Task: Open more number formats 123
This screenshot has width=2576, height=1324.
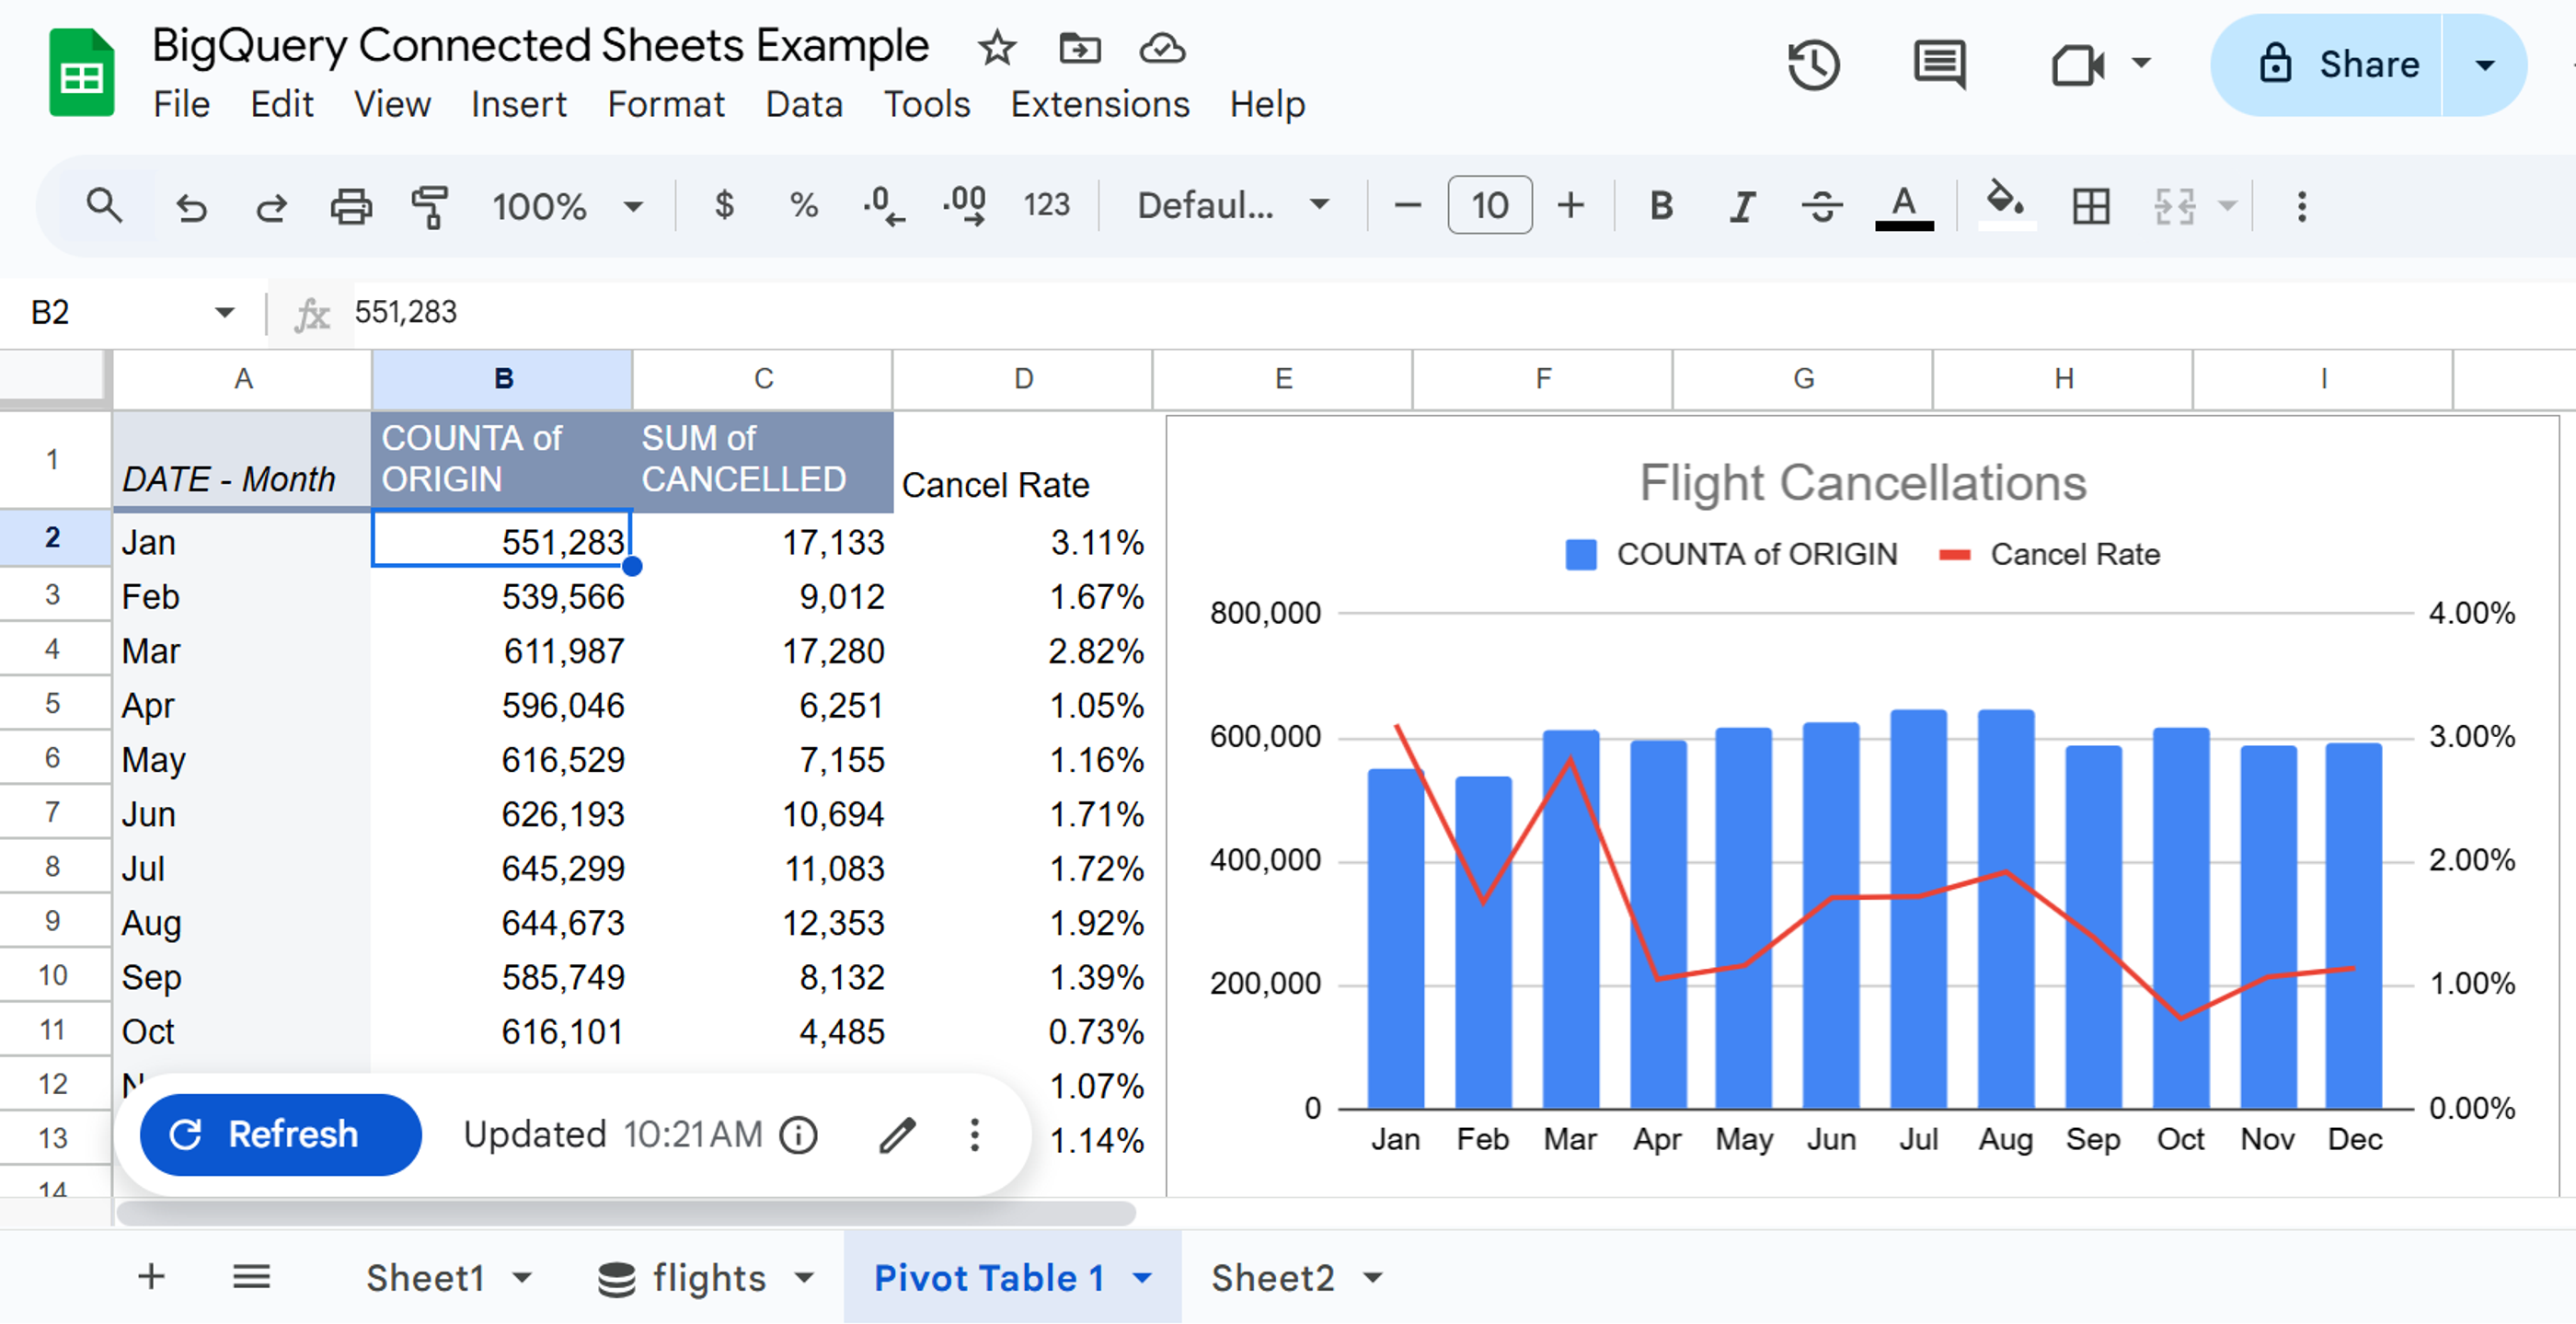Action: pos(1046,206)
